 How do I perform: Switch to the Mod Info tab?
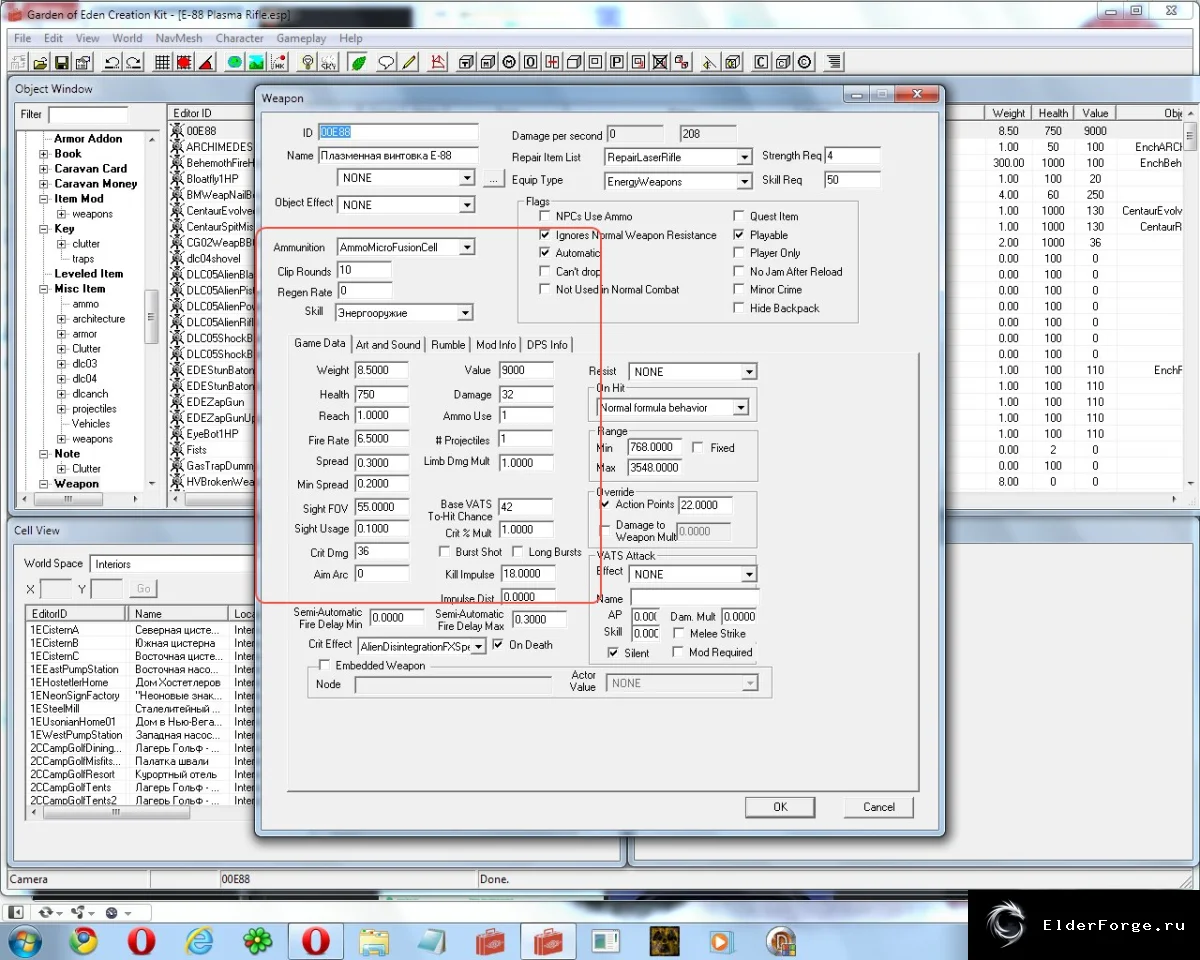(496, 345)
